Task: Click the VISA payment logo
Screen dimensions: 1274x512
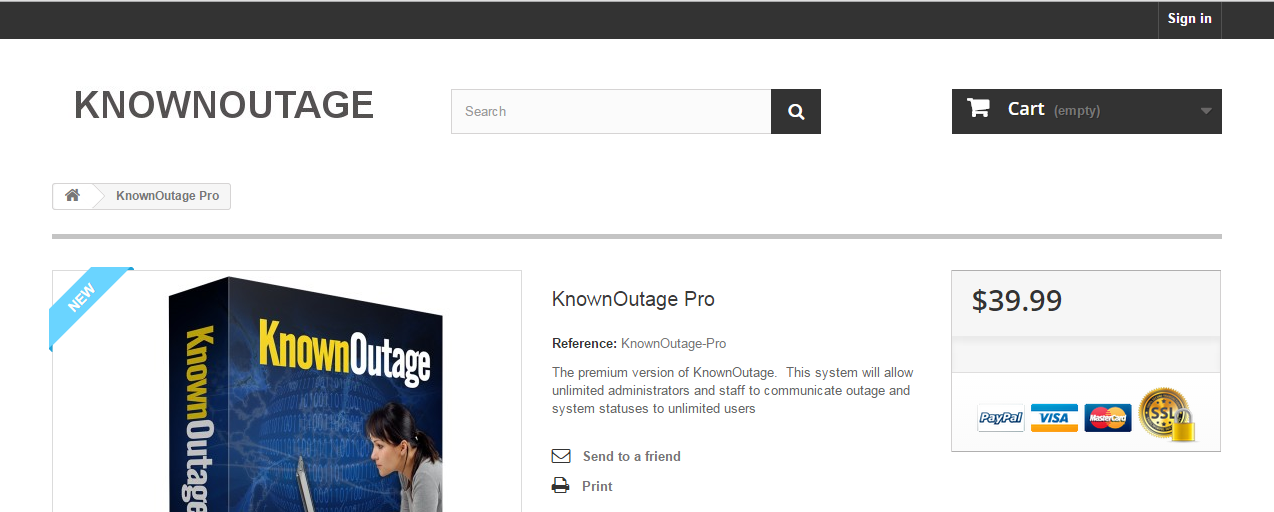Action: click(1054, 418)
